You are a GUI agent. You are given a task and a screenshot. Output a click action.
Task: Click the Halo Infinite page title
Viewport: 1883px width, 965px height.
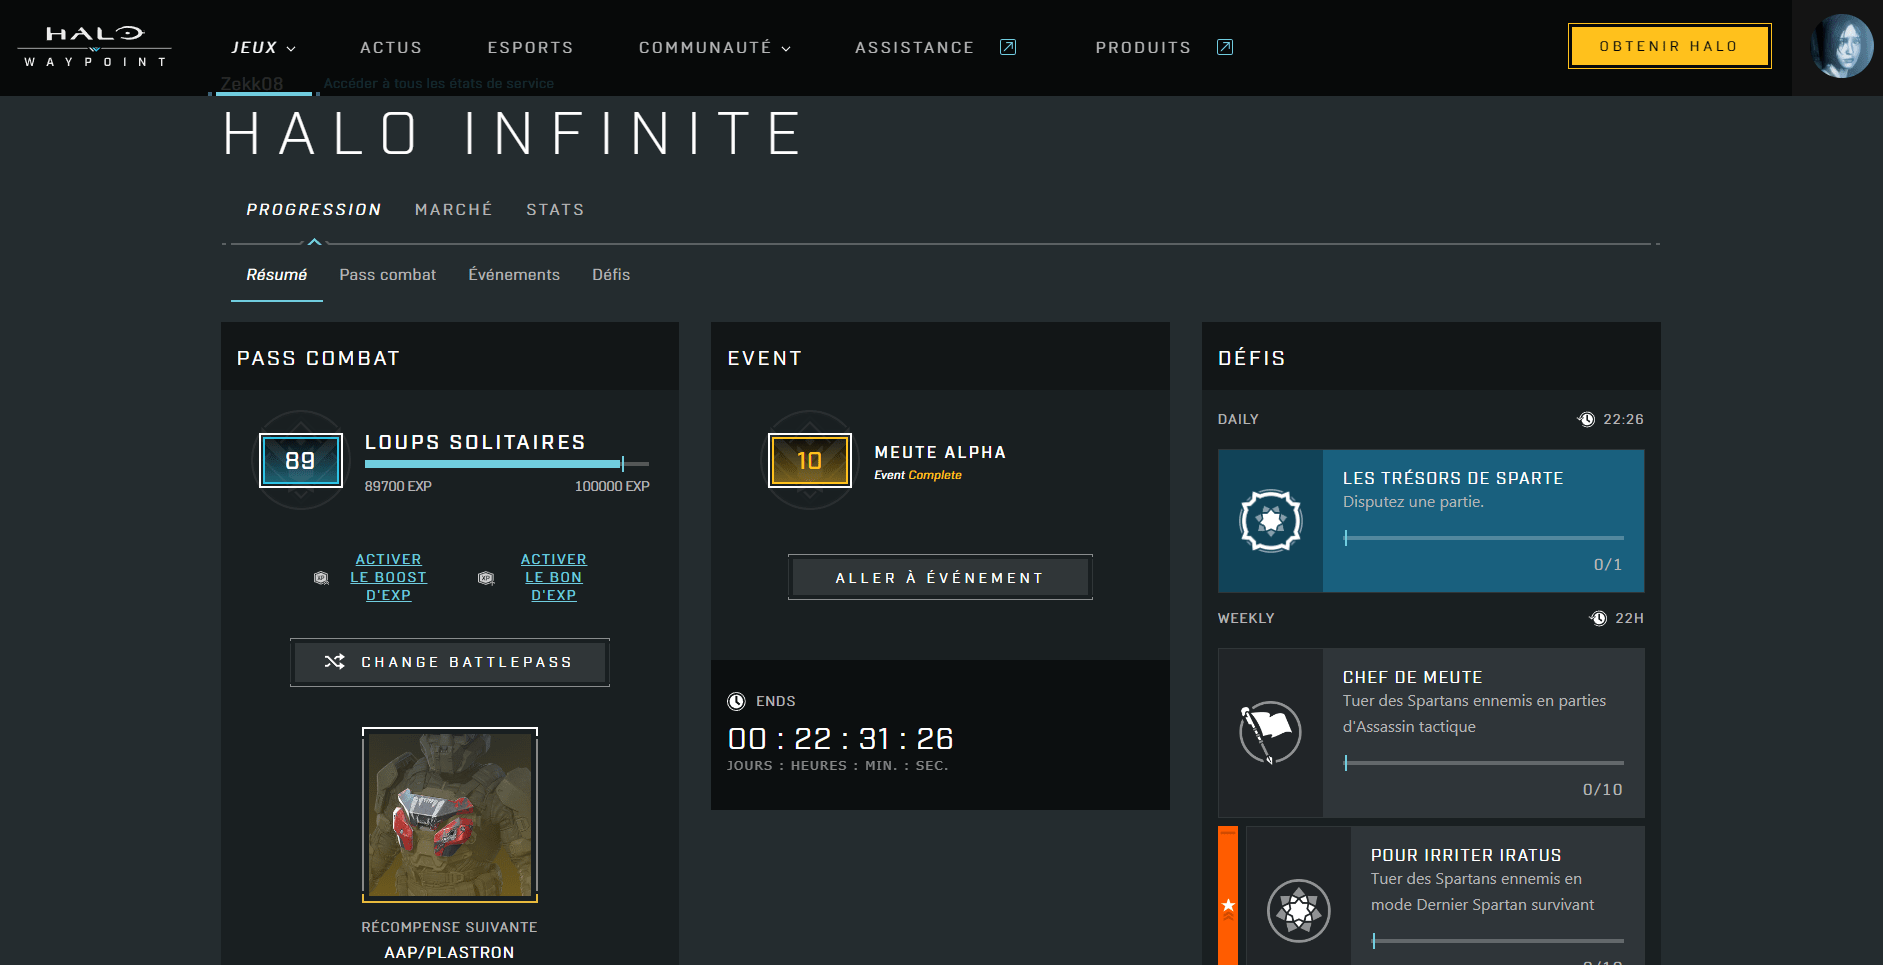pos(513,134)
